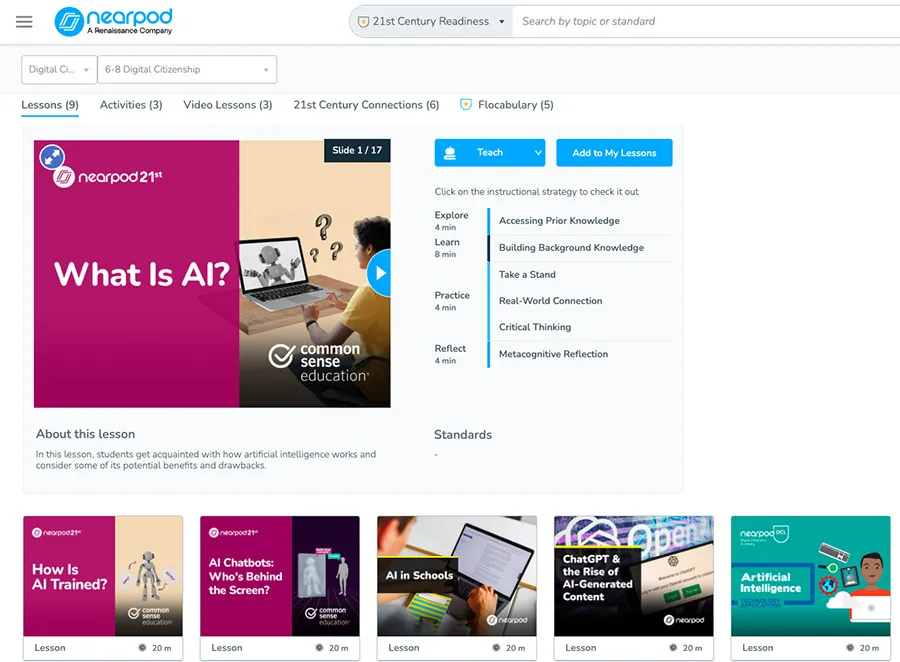
Task: Play next slide with blue arrow button
Action: click(380, 273)
